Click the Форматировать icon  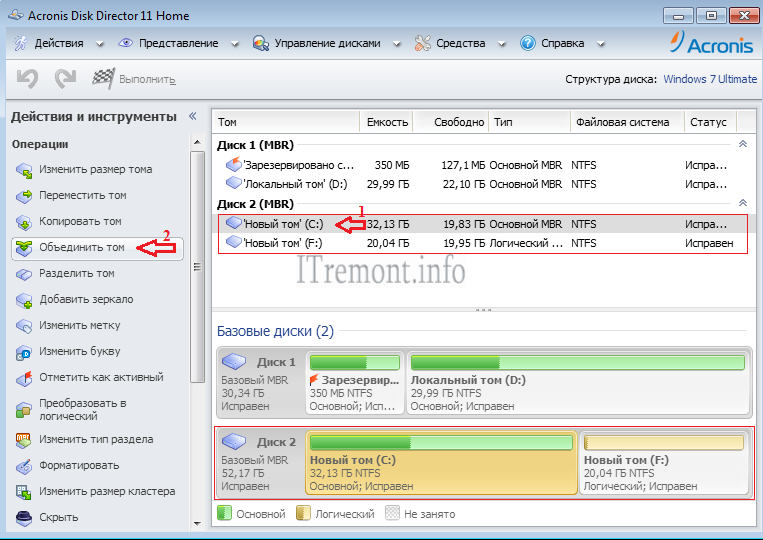[24, 467]
